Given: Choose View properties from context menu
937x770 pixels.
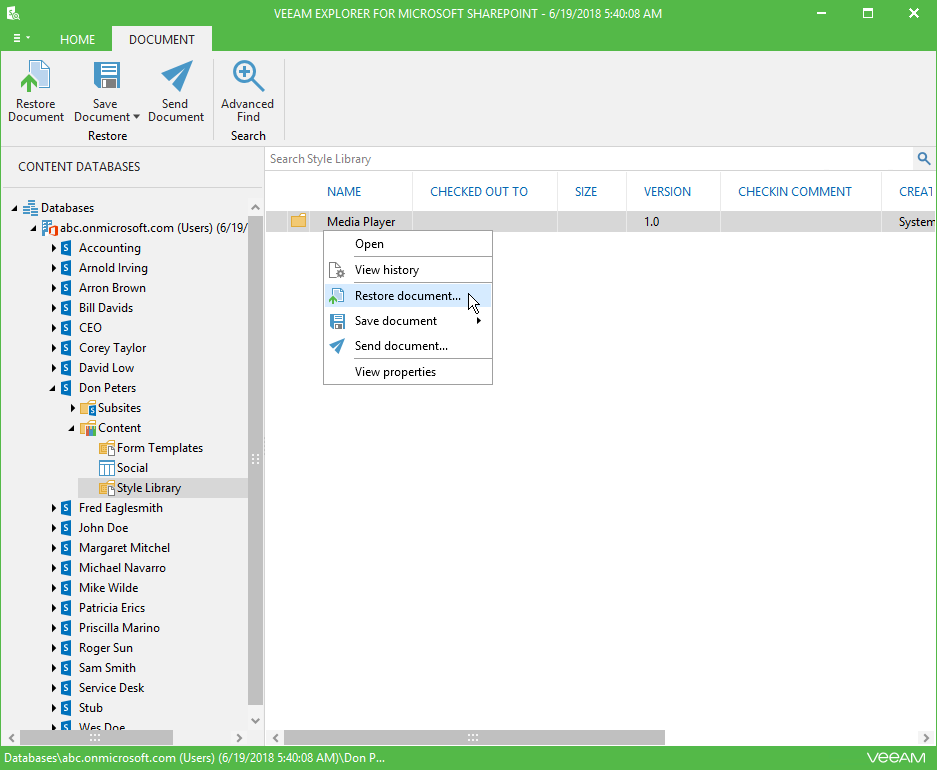Looking at the screenshot, I should (x=408, y=372).
